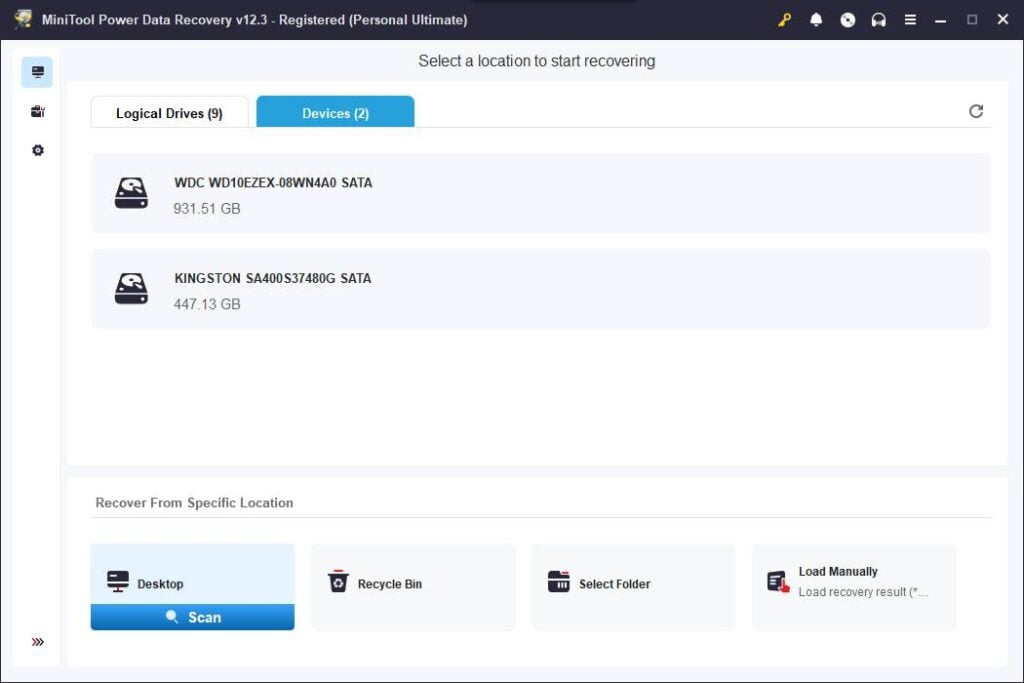Click the refresh drives icon
The image size is (1024, 683).
click(976, 111)
